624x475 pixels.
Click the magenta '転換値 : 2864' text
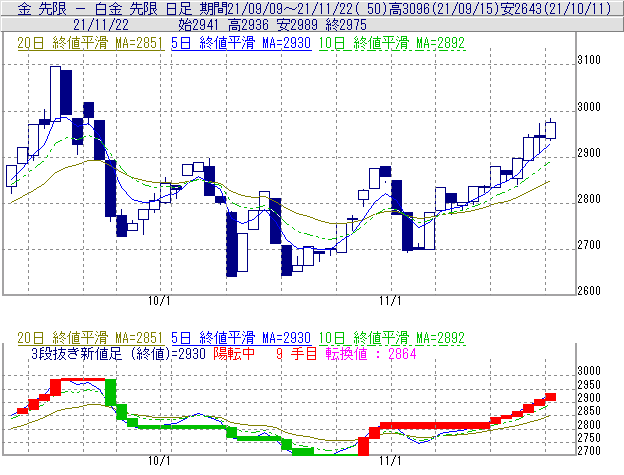click(371, 353)
